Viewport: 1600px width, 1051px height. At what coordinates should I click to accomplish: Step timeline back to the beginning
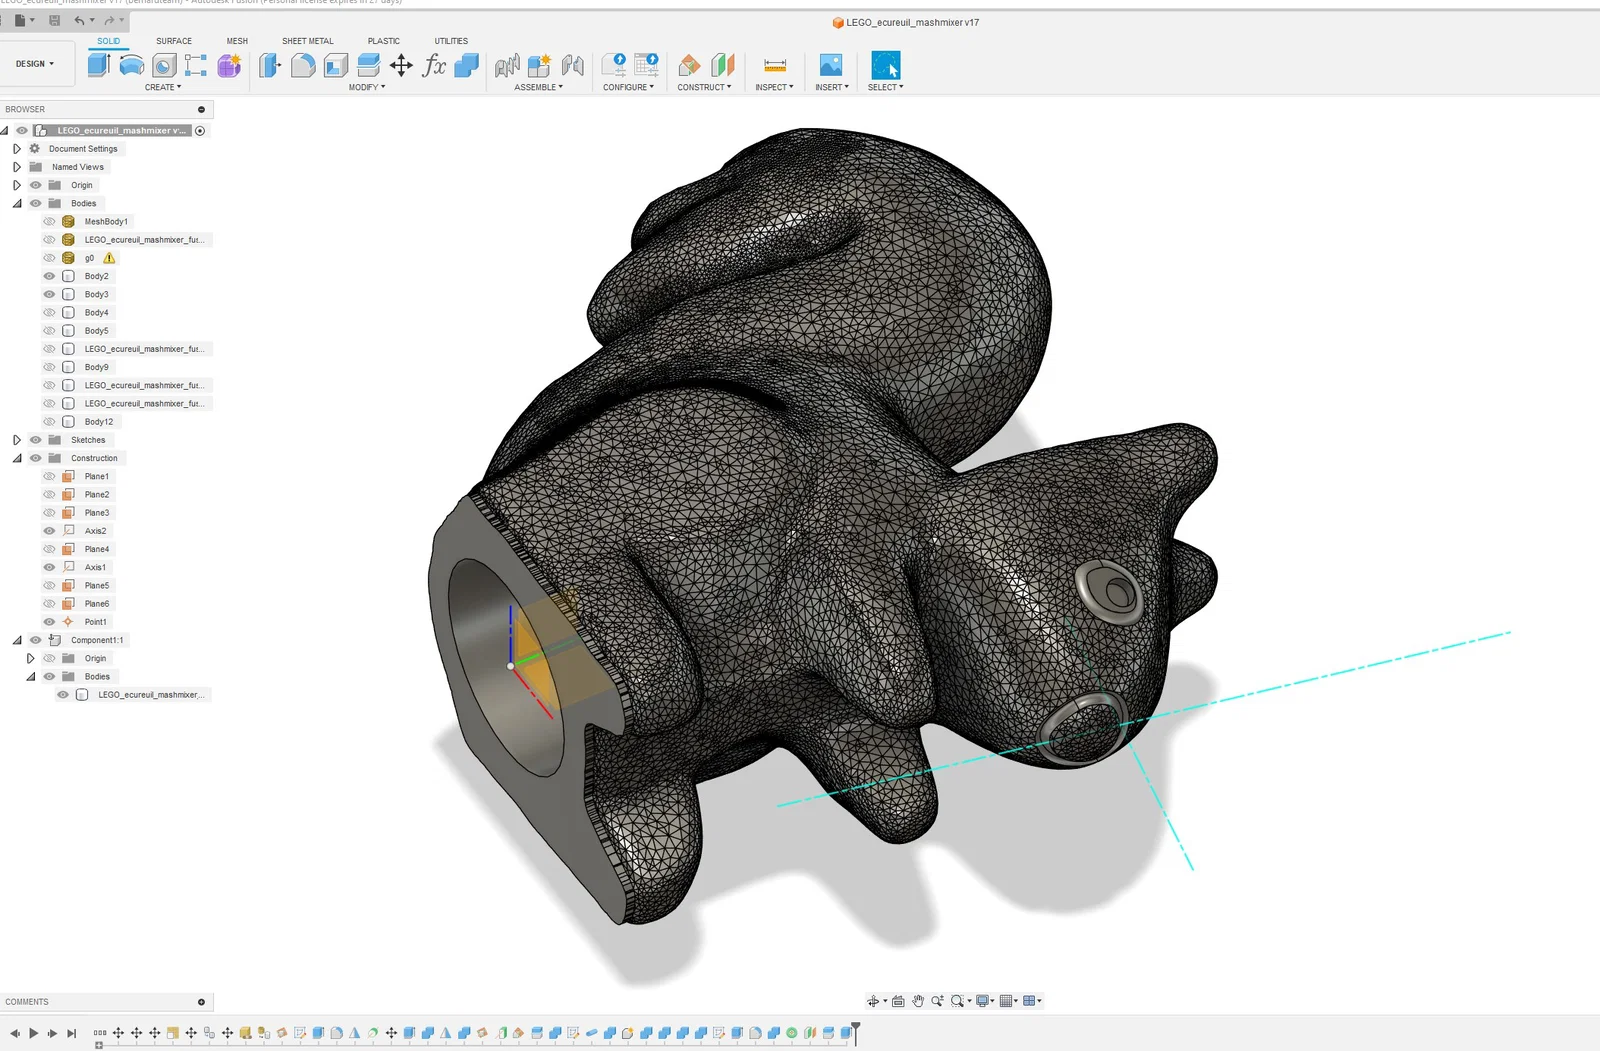(x=14, y=1033)
